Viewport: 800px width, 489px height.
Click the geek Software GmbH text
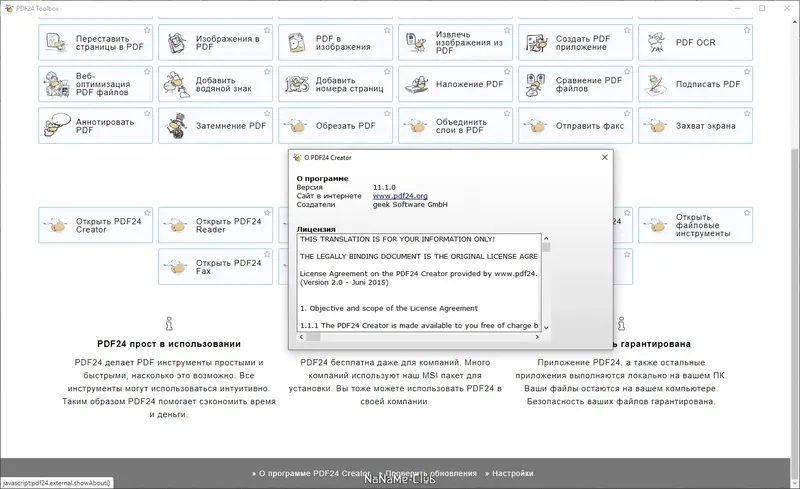click(410, 204)
